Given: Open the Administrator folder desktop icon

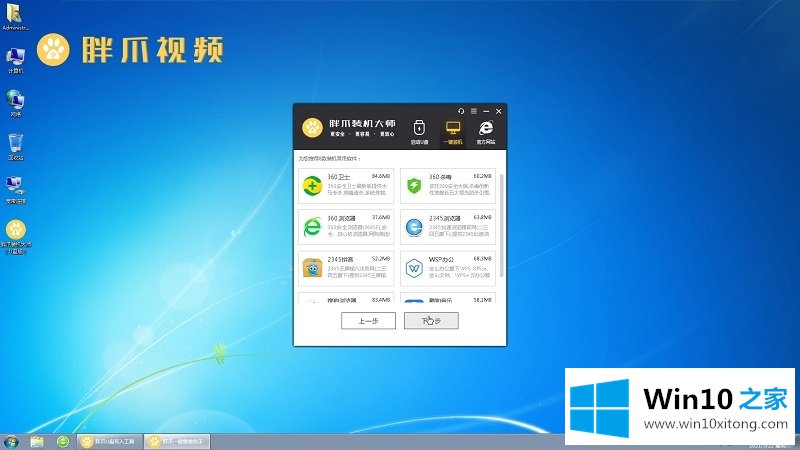Looking at the screenshot, I should 15,17.
